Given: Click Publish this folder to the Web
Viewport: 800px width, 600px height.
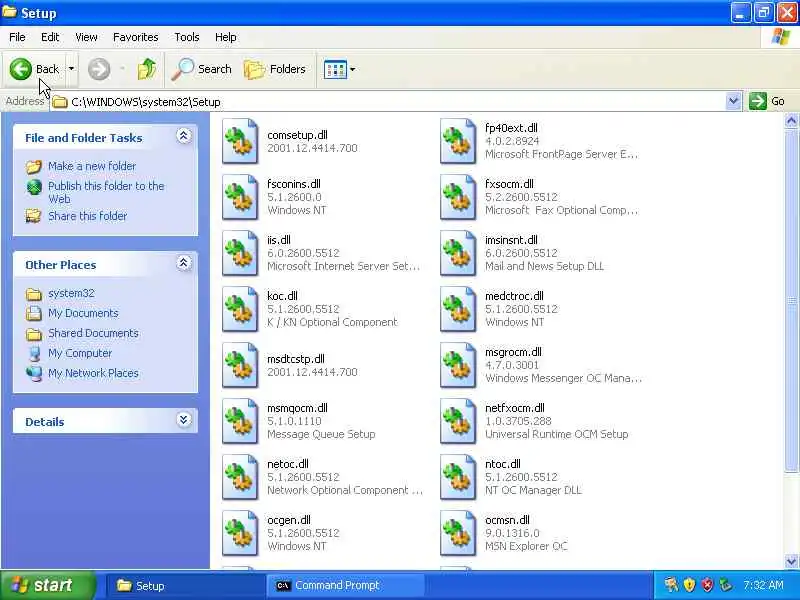Looking at the screenshot, I should coord(106,192).
